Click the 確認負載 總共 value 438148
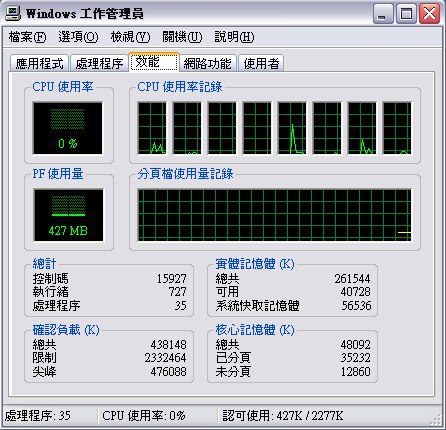This screenshot has height=430, width=446. 168,345
